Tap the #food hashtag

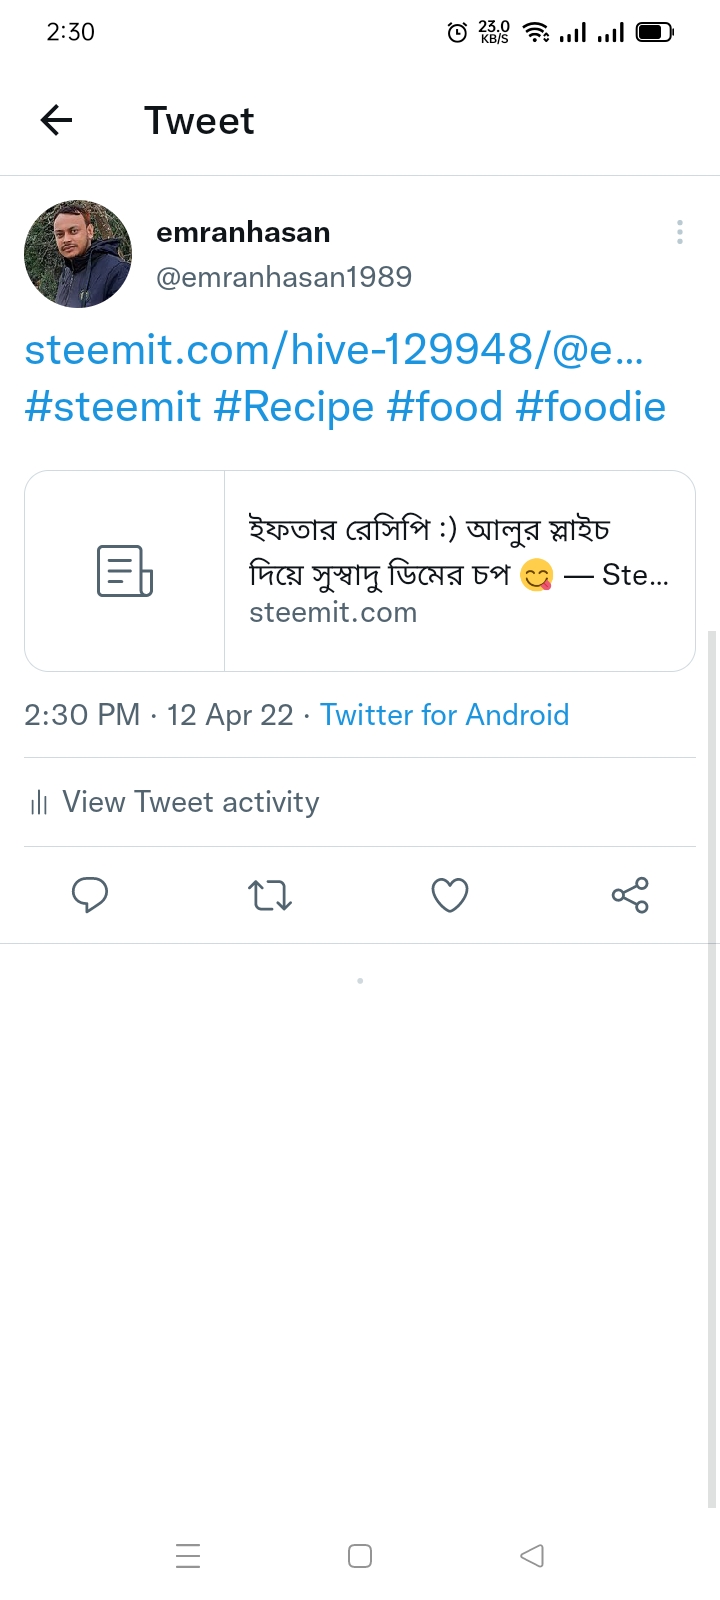point(445,407)
